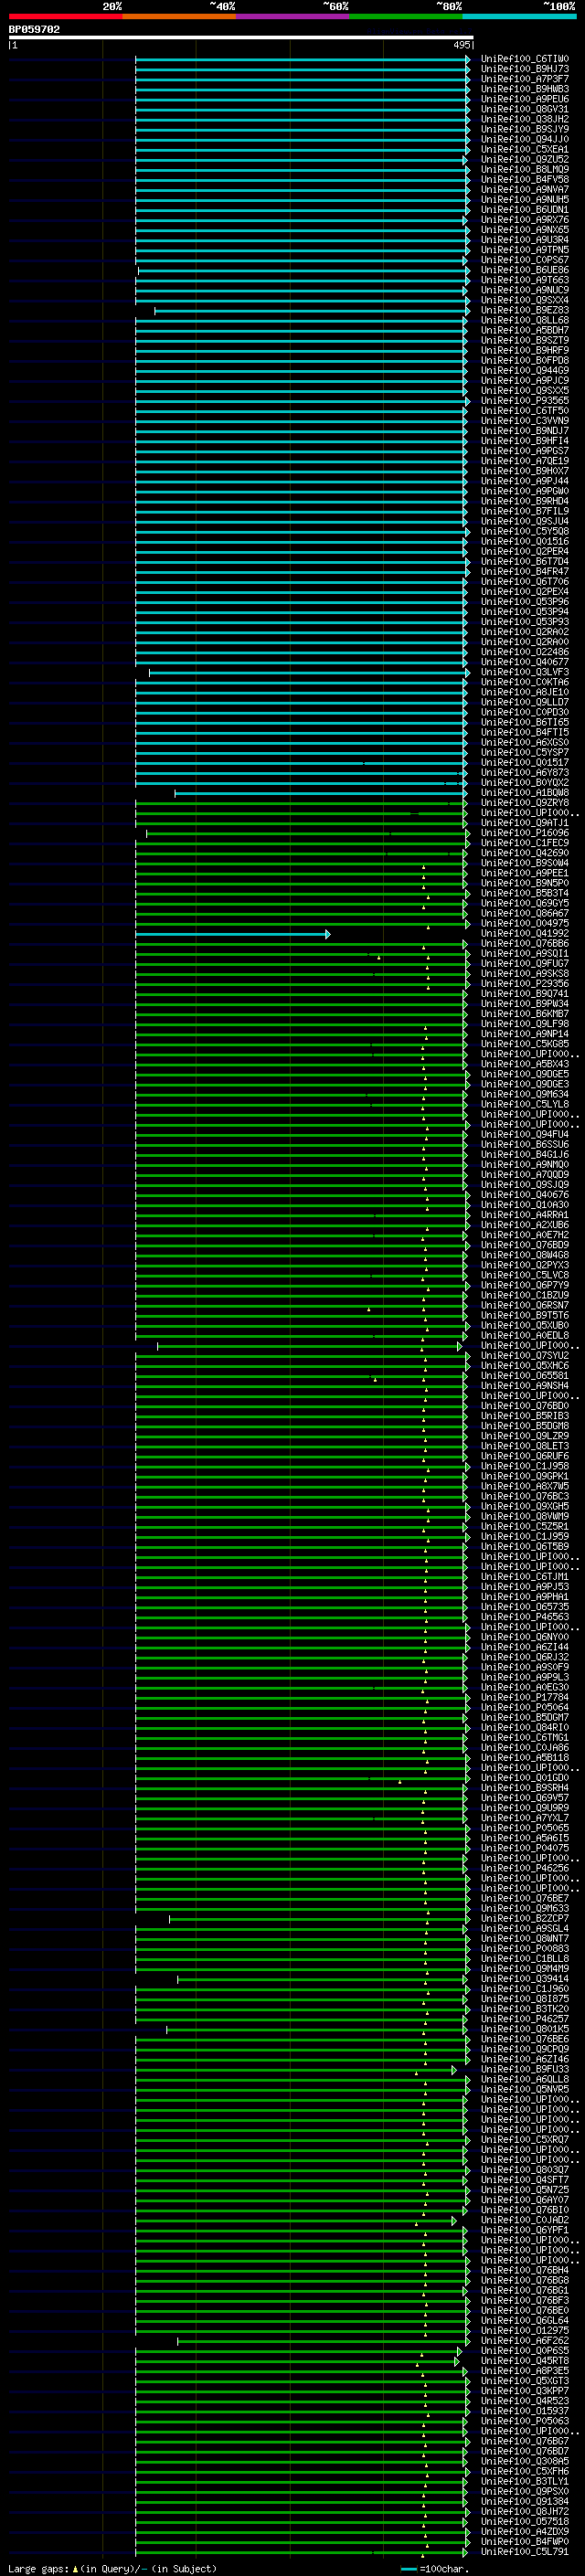Open hit UniRef100_B5B3T4

[525, 894]
